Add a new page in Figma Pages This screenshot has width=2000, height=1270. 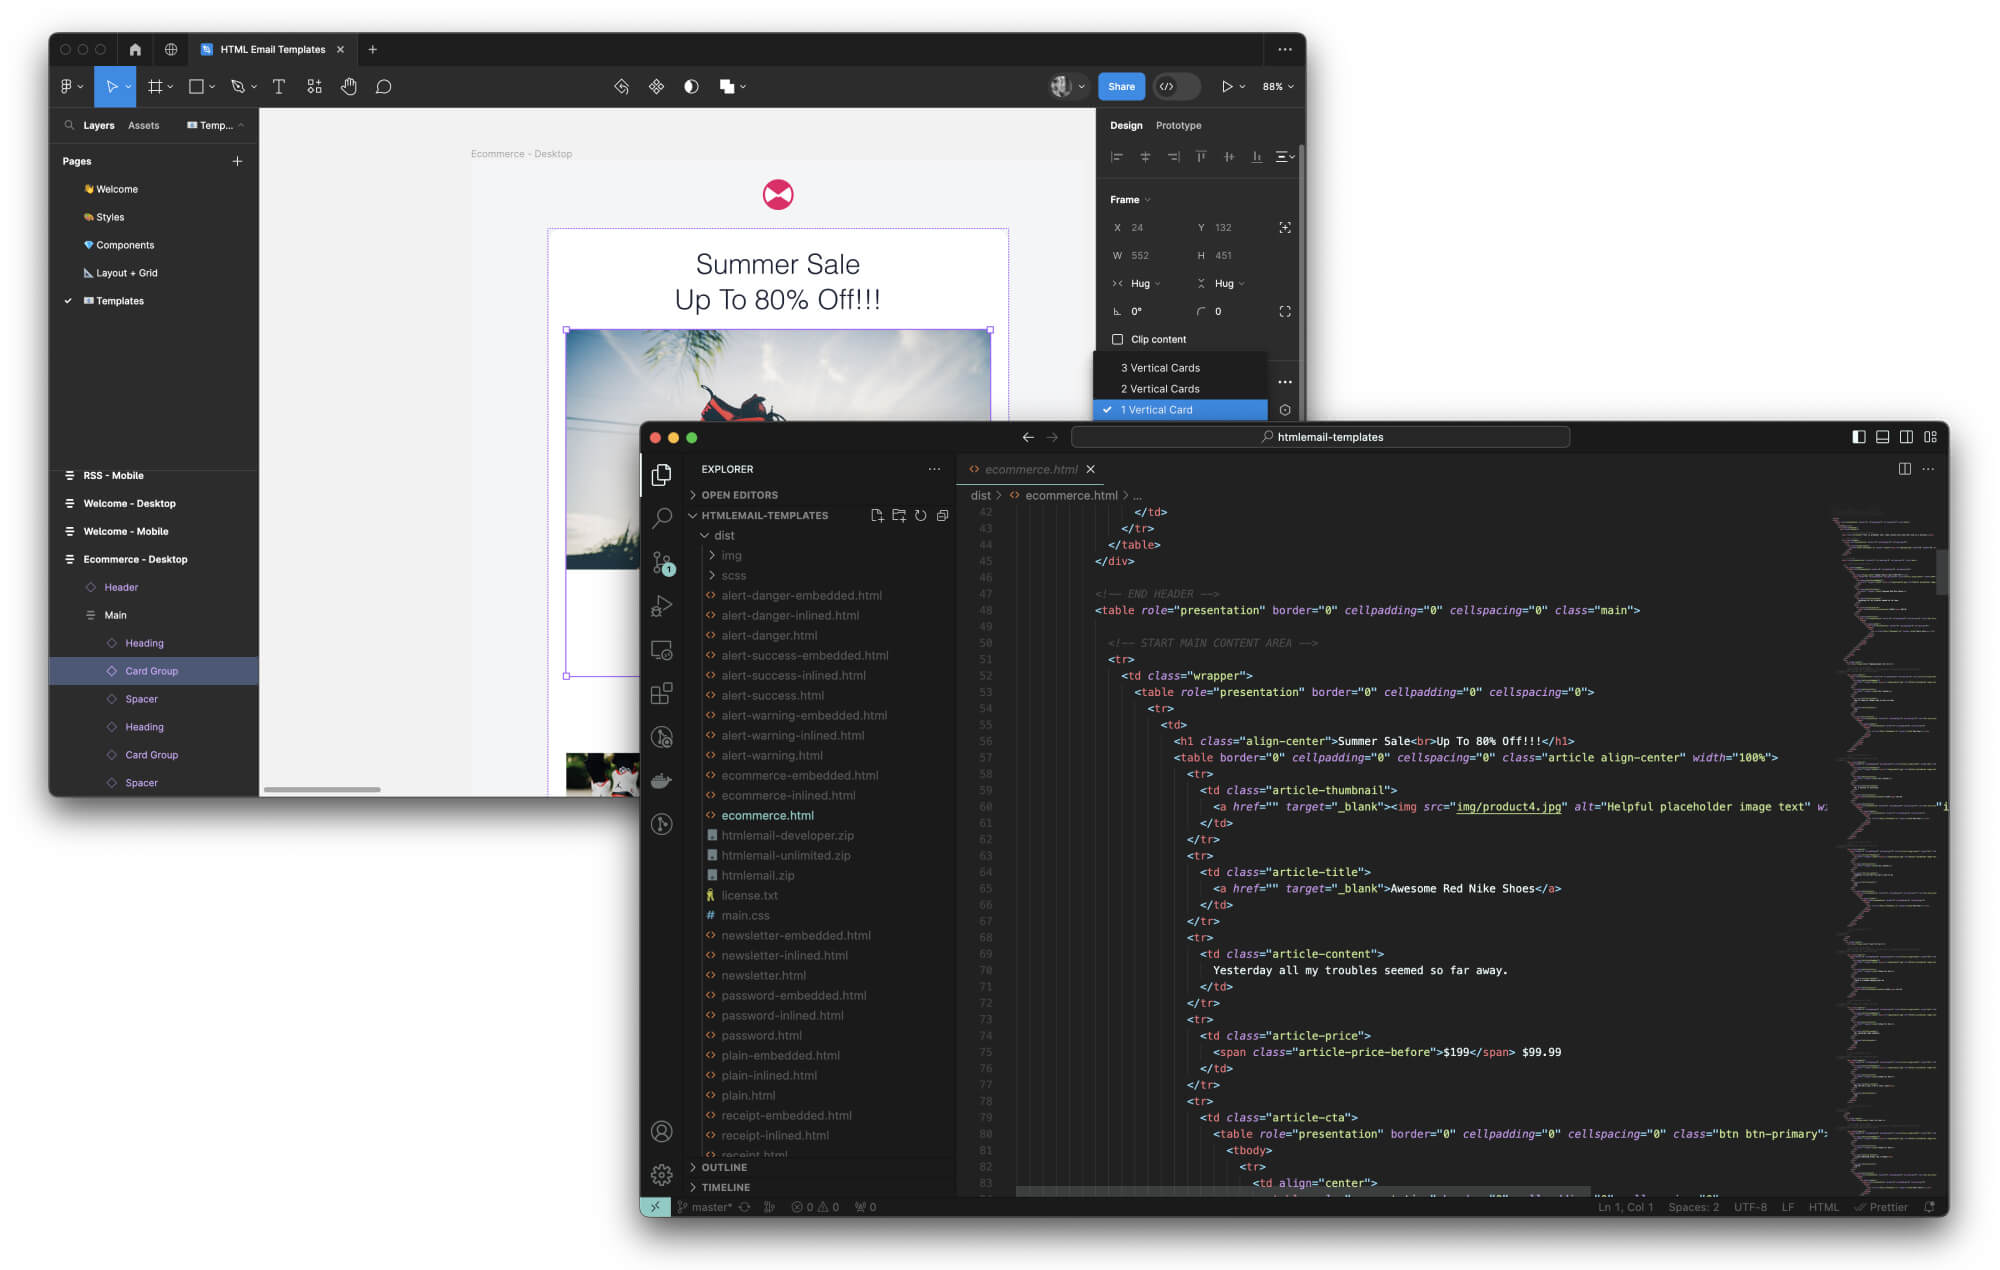click(x=237, y=161)
